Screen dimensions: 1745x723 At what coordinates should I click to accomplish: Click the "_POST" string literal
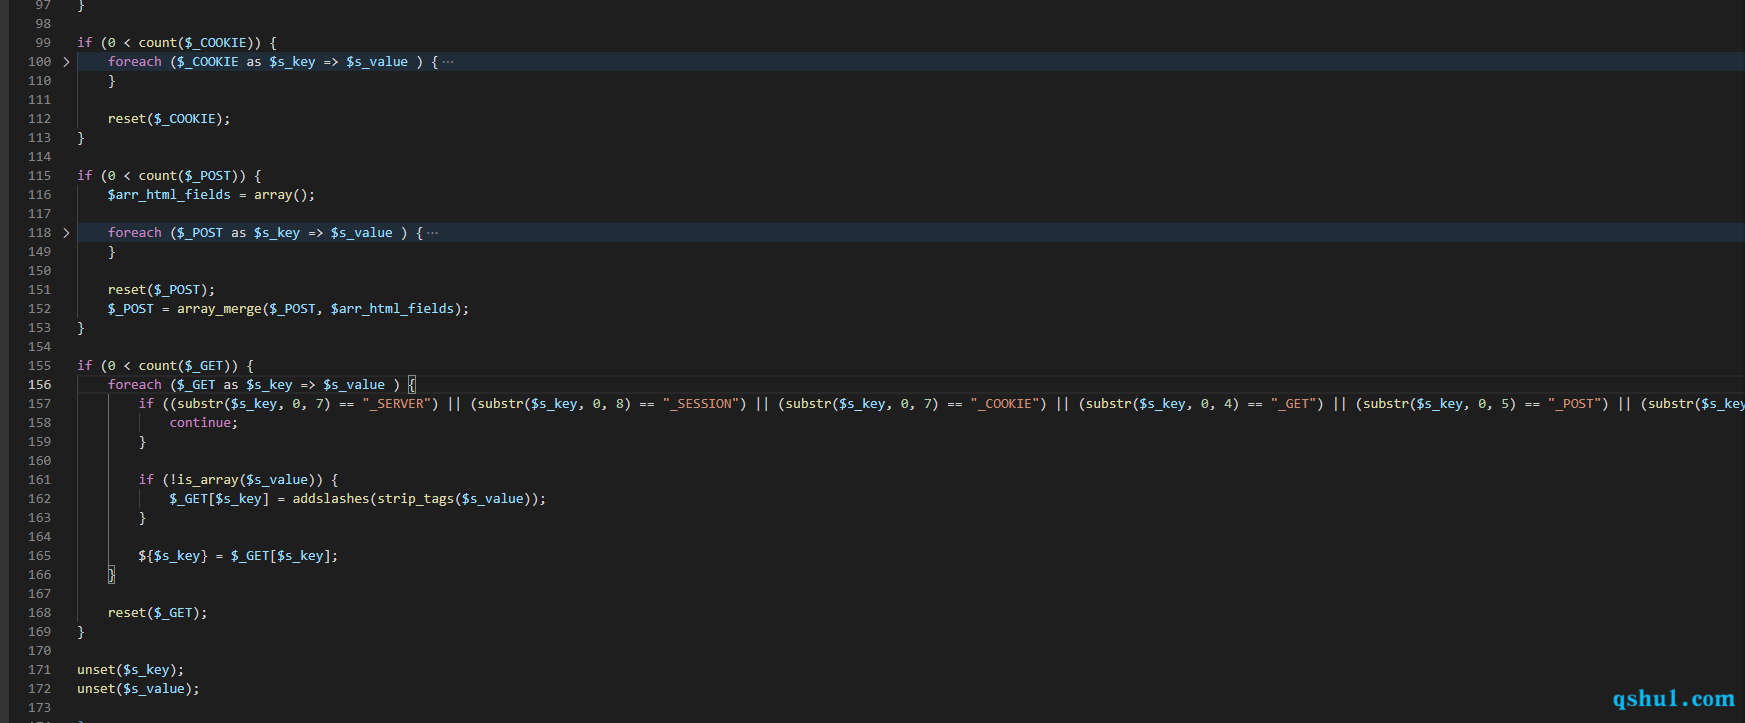point(1574,404)
